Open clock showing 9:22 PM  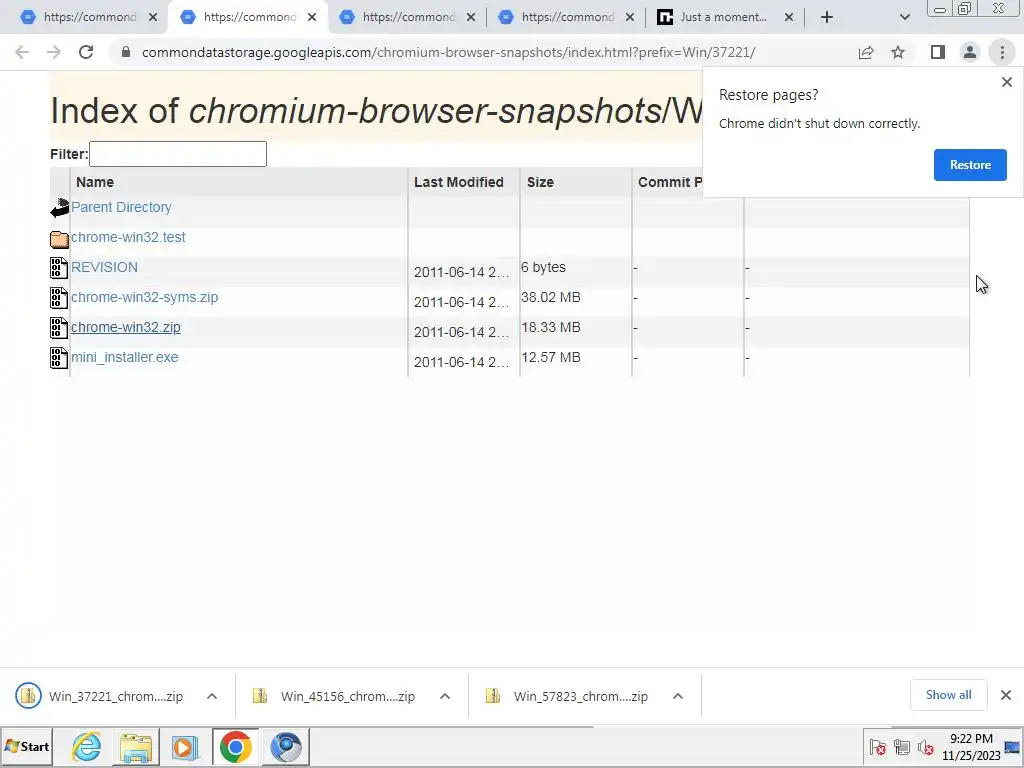pos(971,747)
